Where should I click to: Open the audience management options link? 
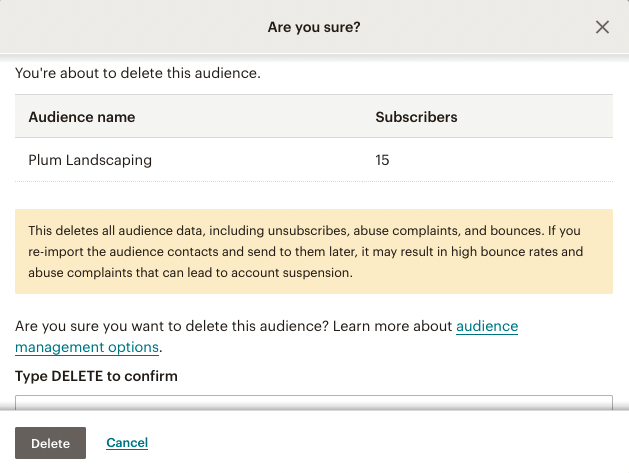coord(487,327)
